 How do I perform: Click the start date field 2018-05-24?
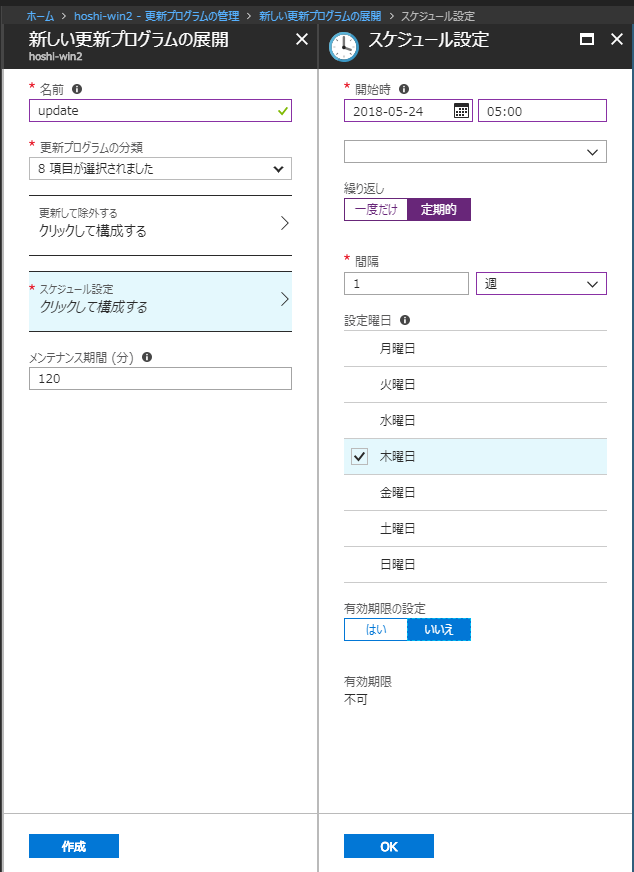tap(408, 111)
